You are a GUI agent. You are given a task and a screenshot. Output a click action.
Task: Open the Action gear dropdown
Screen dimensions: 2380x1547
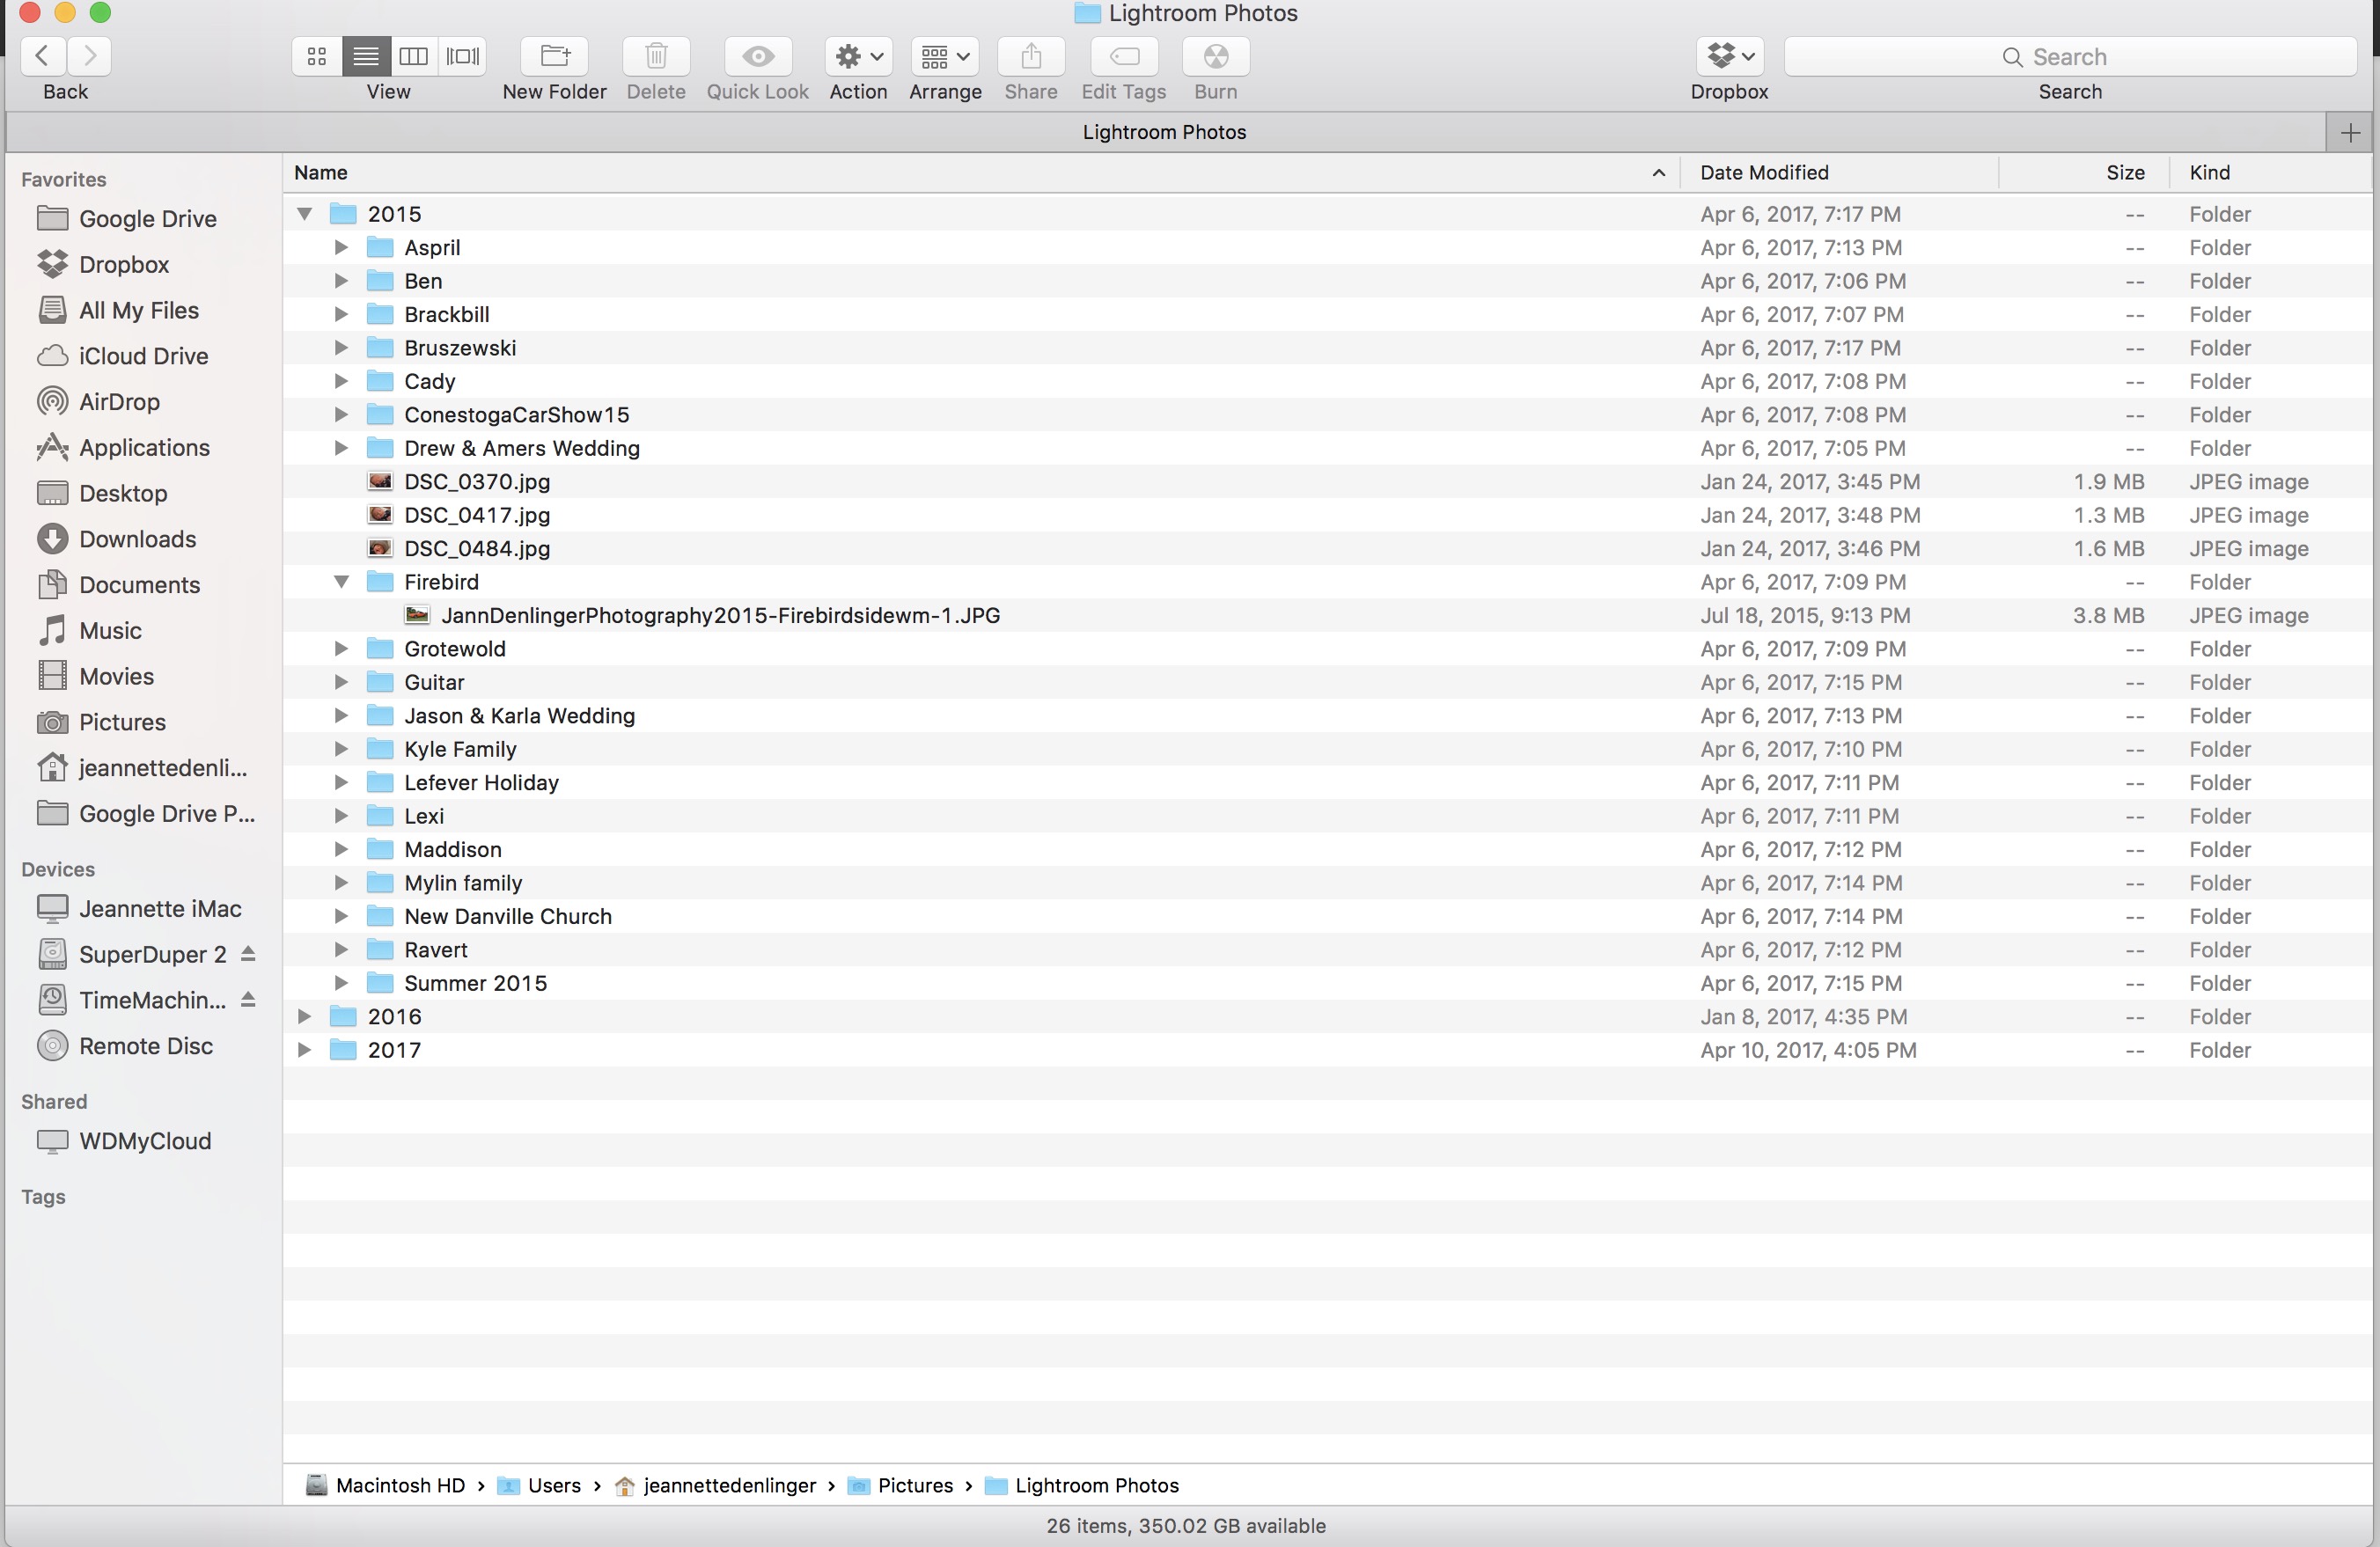coord(858,57)
